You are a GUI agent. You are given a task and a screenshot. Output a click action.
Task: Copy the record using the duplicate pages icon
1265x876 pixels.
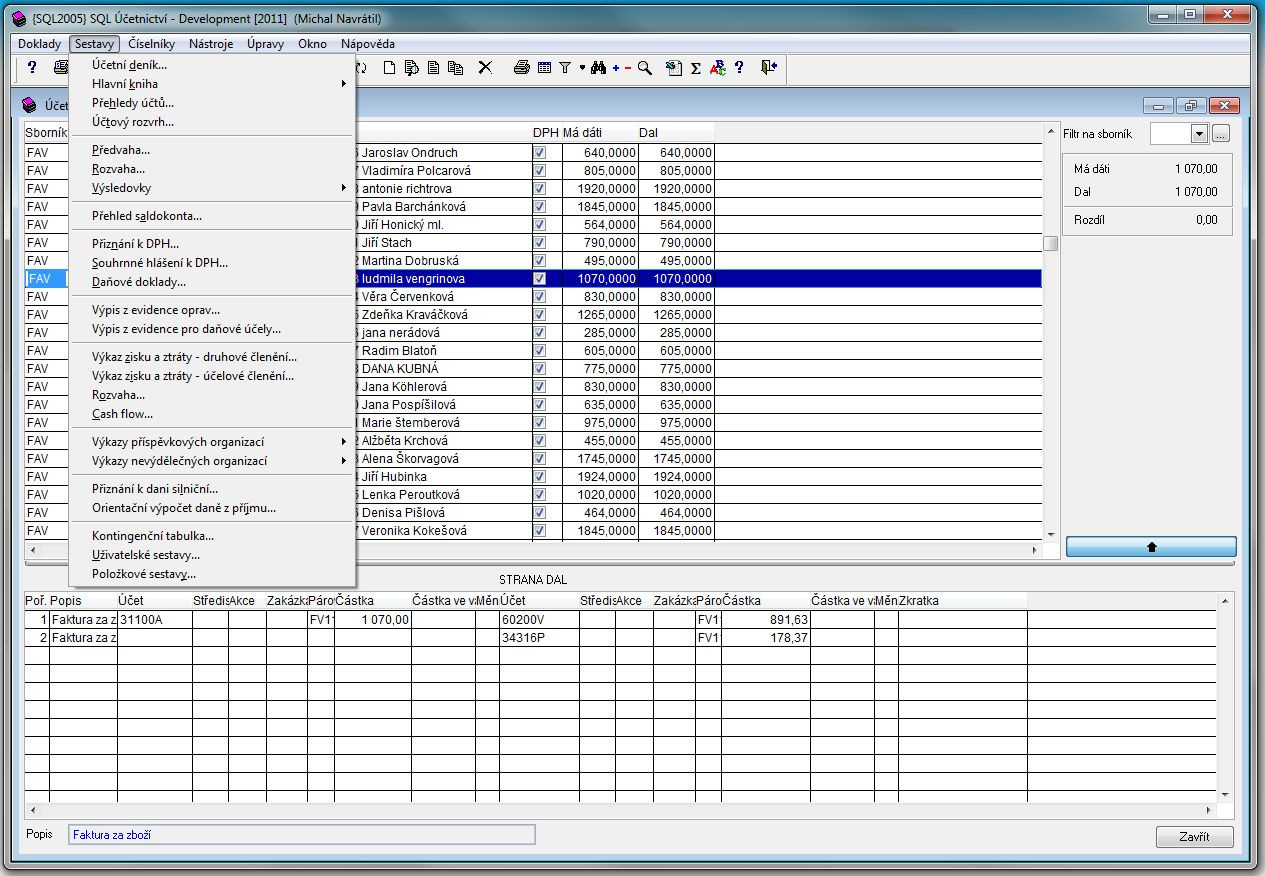(x=456, y=68)
